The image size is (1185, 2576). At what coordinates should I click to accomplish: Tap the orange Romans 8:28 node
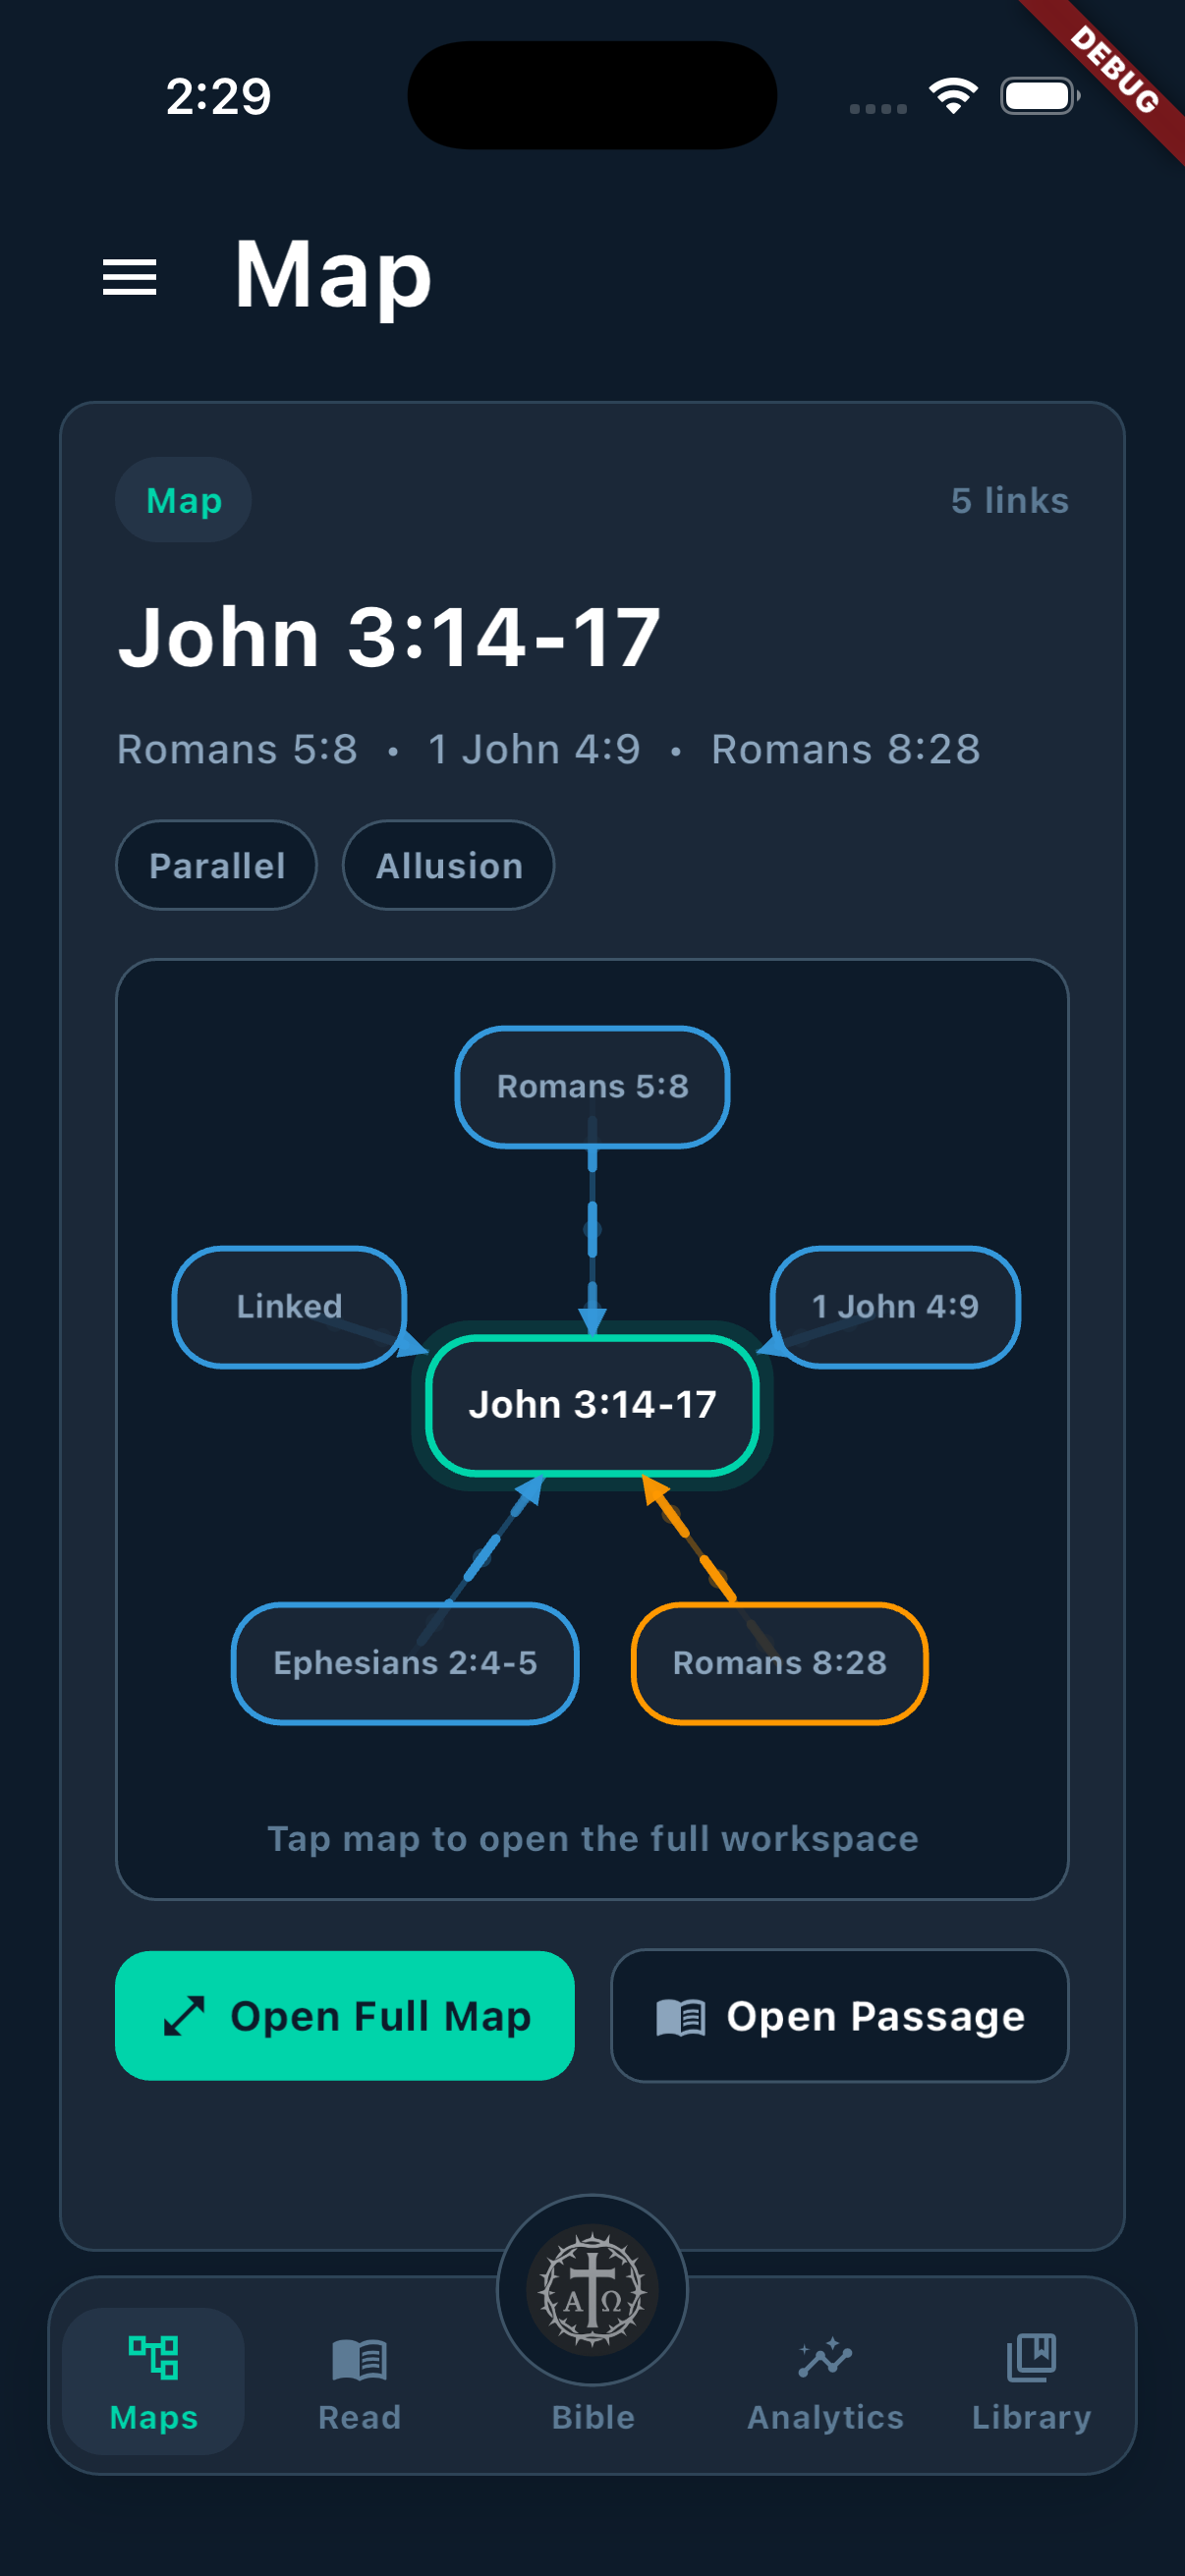tap(779, 1662)
